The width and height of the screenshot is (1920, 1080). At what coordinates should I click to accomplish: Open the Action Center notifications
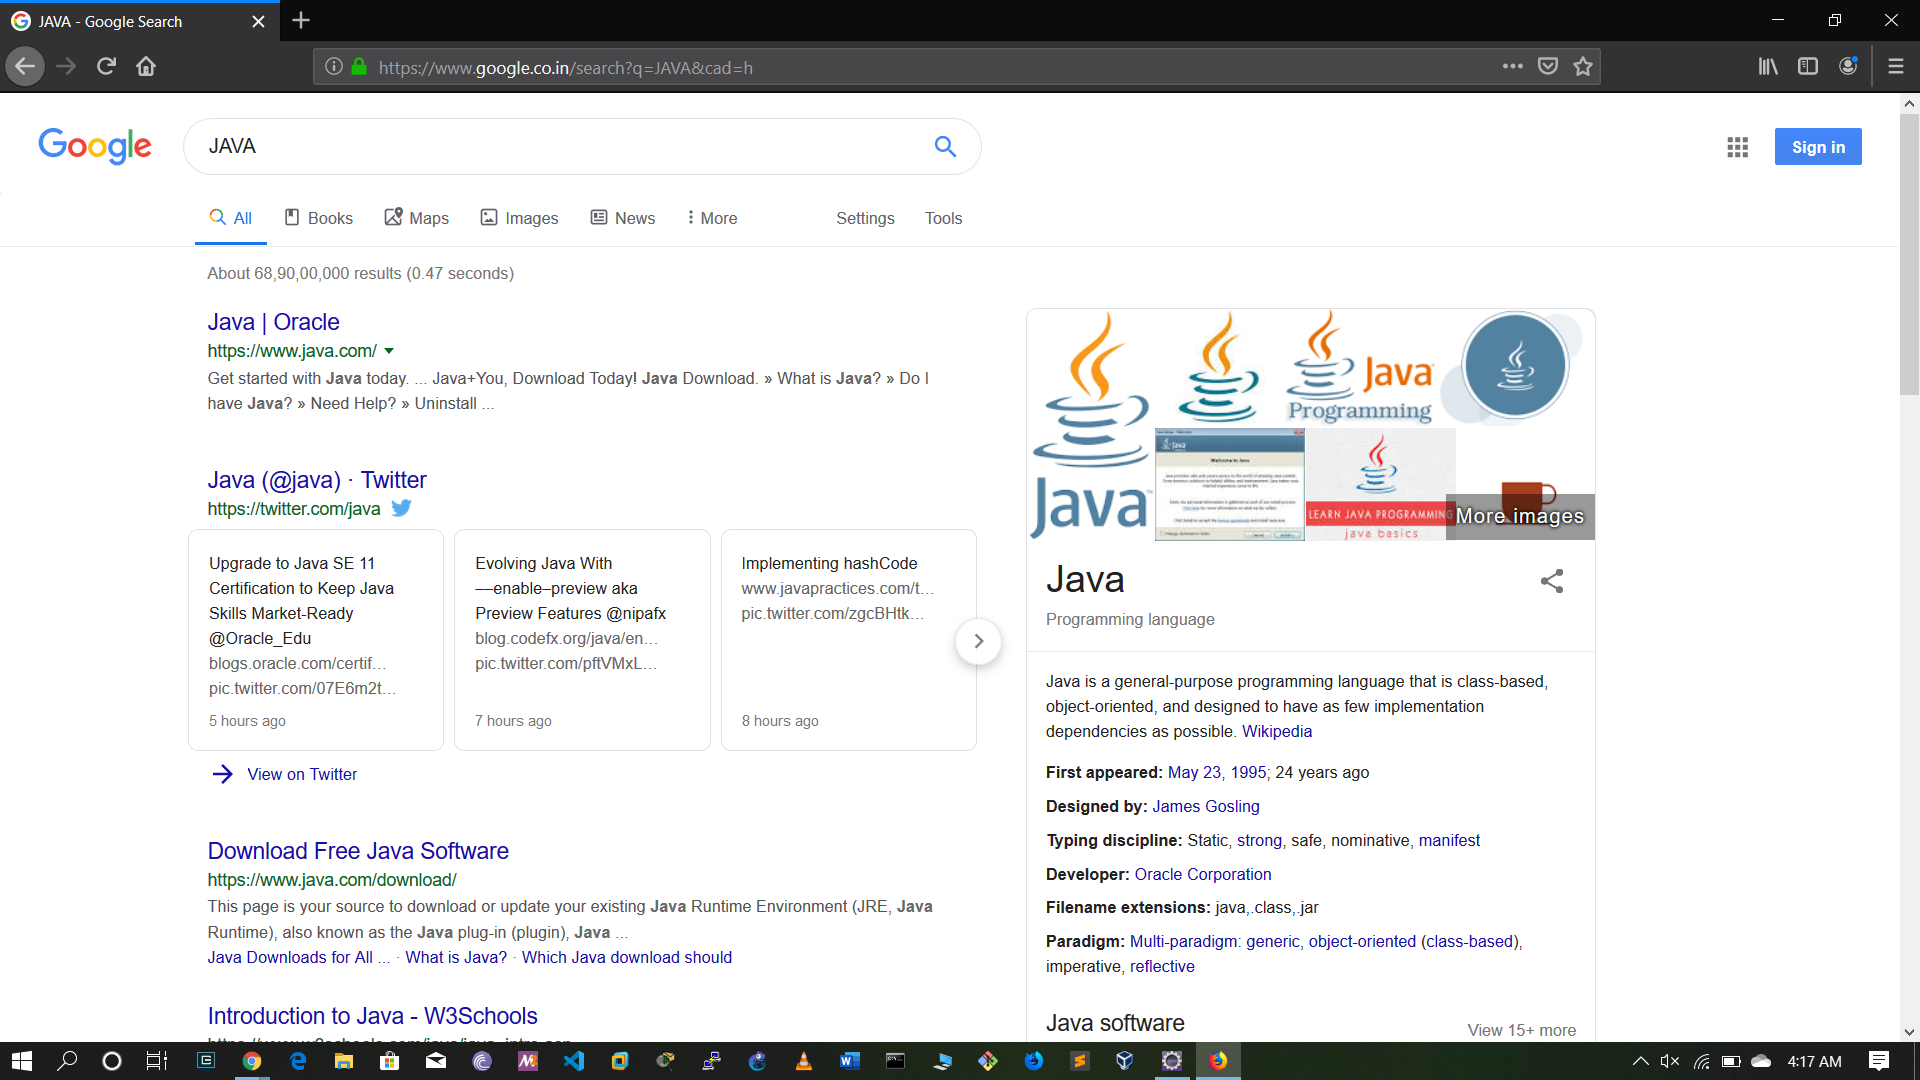pos(1878,1061)
